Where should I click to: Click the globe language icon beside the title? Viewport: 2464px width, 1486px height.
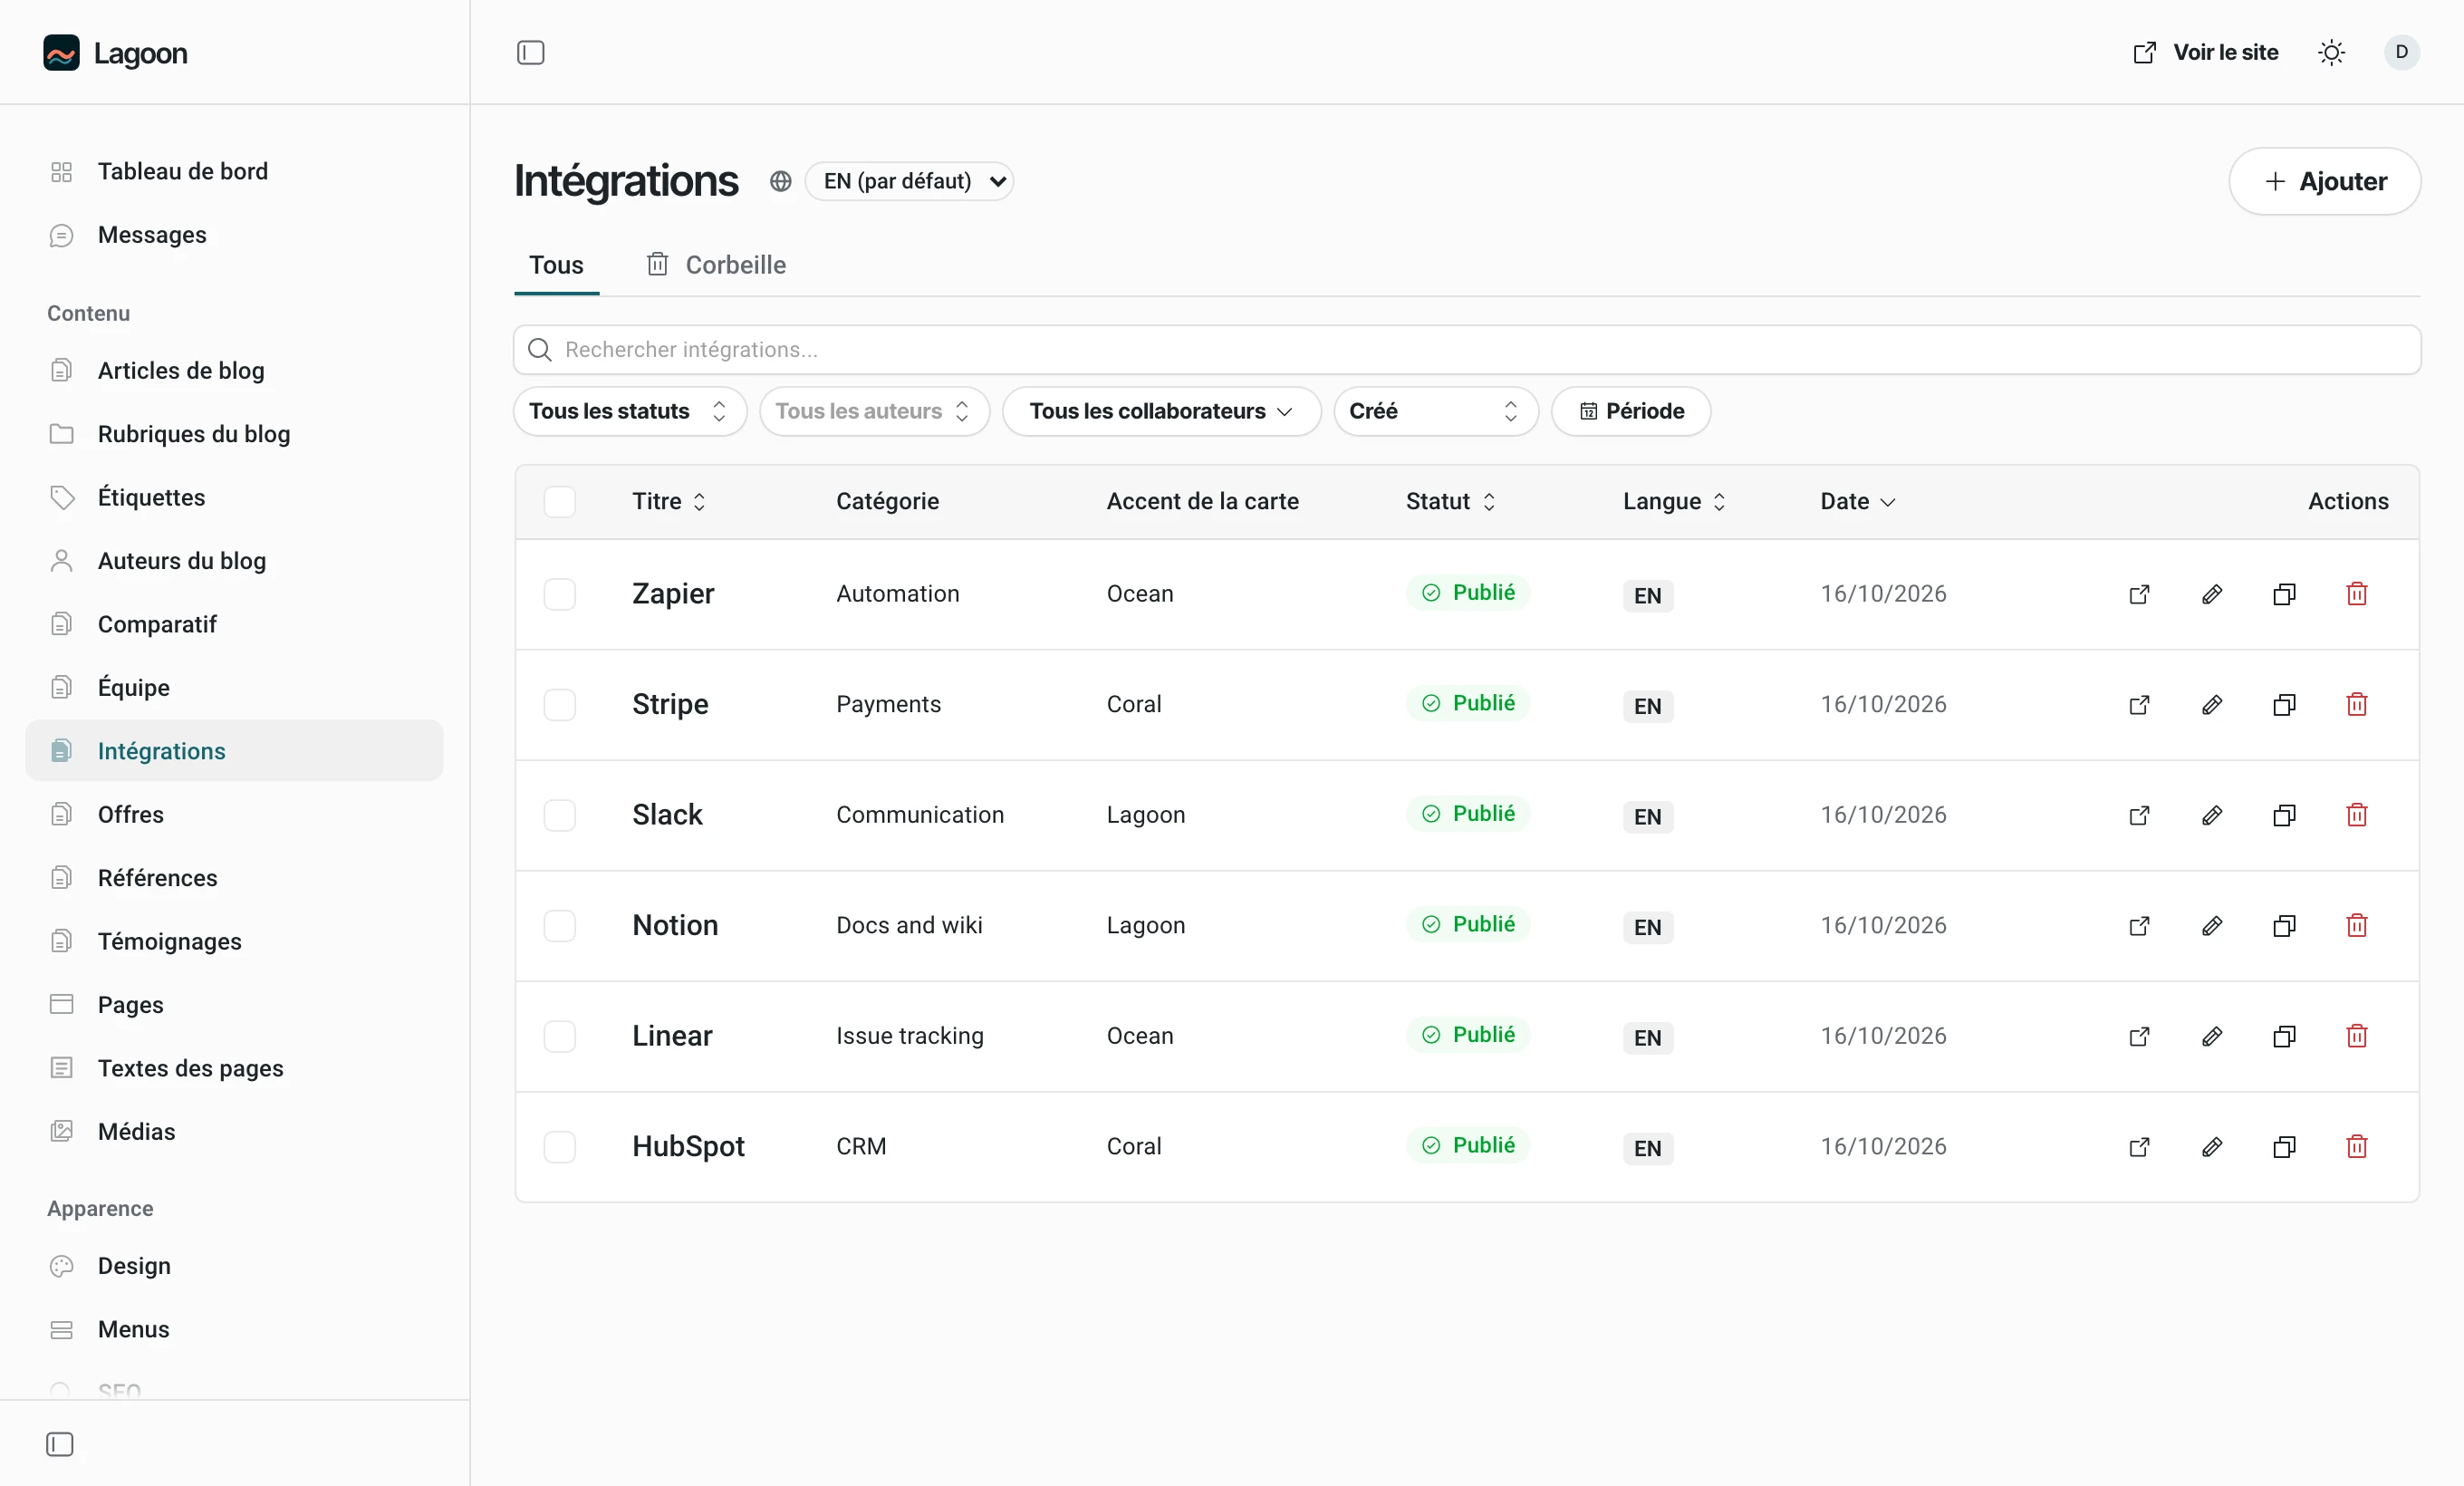pos(780,181)
